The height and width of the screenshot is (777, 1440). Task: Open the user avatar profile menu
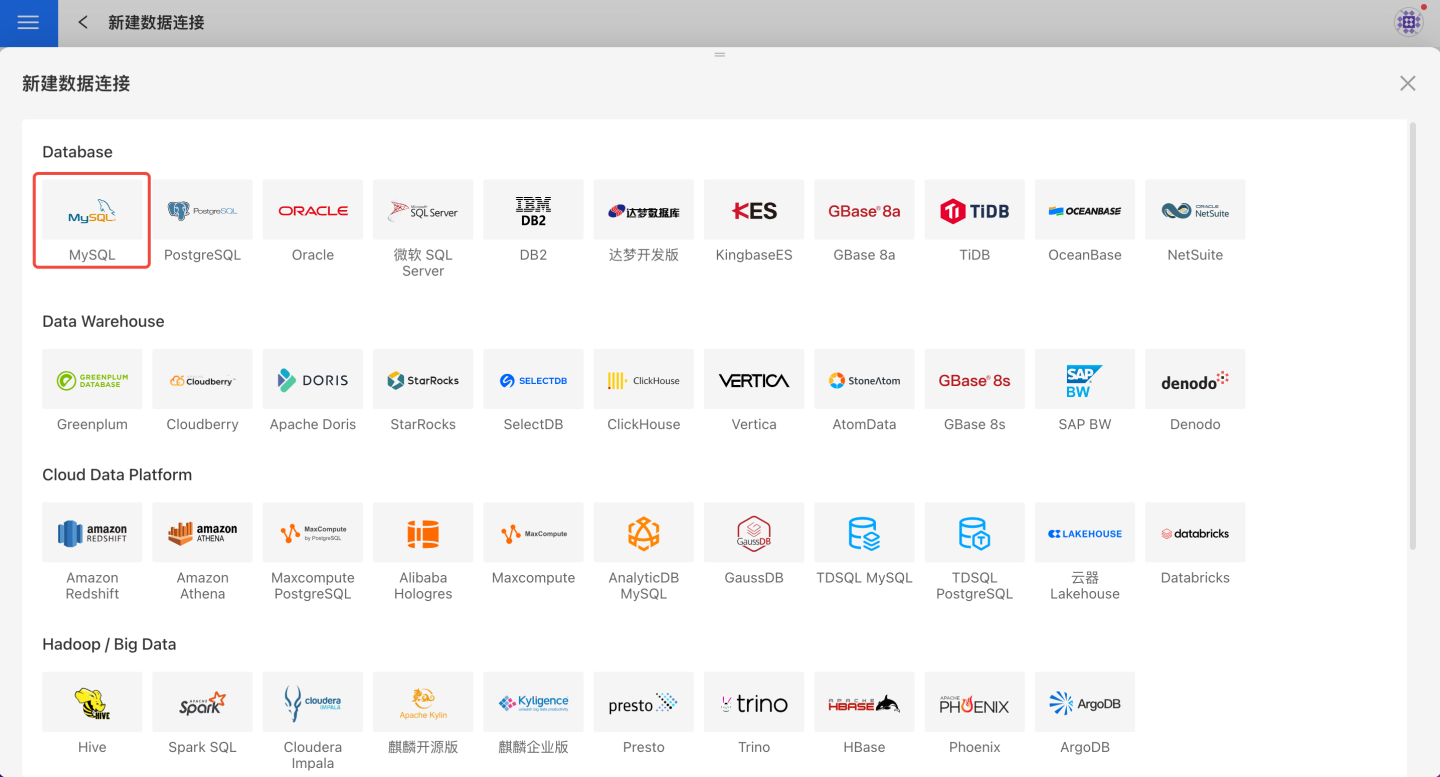click(x=1408, y=23)
